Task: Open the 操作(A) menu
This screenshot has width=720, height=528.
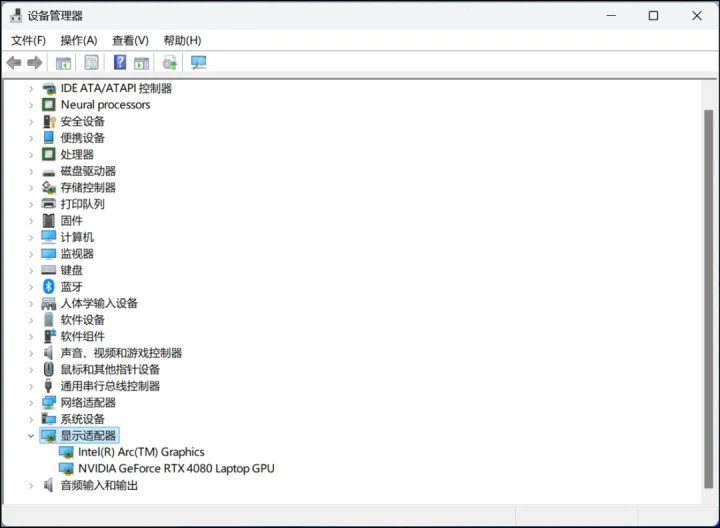Action: tap(79, 40)
